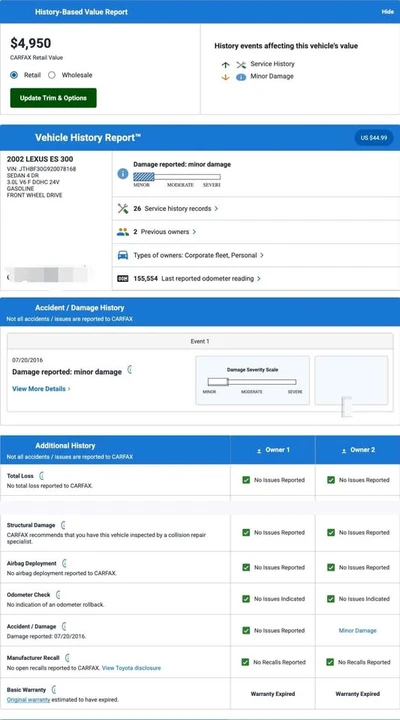This screenshot has width=400, height=720.
Task: Click the info icon beside Manufacturer Recall
Action: pos(68,658)
